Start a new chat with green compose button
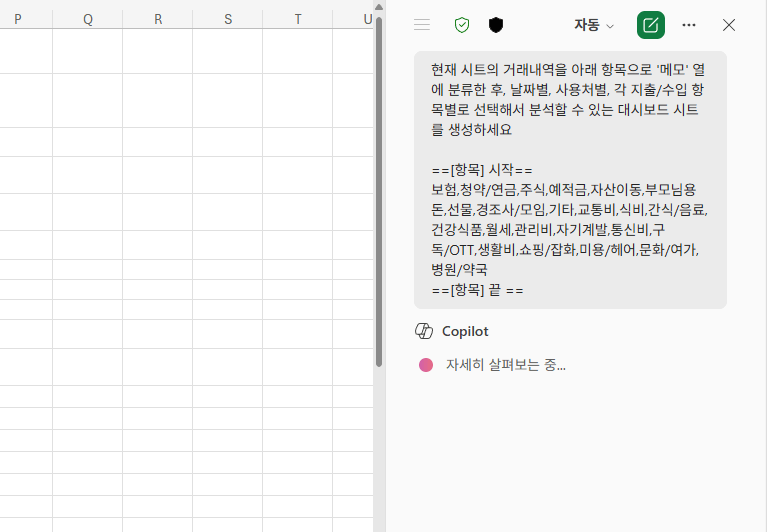768x532 pixels. click(x=650, y=25)
